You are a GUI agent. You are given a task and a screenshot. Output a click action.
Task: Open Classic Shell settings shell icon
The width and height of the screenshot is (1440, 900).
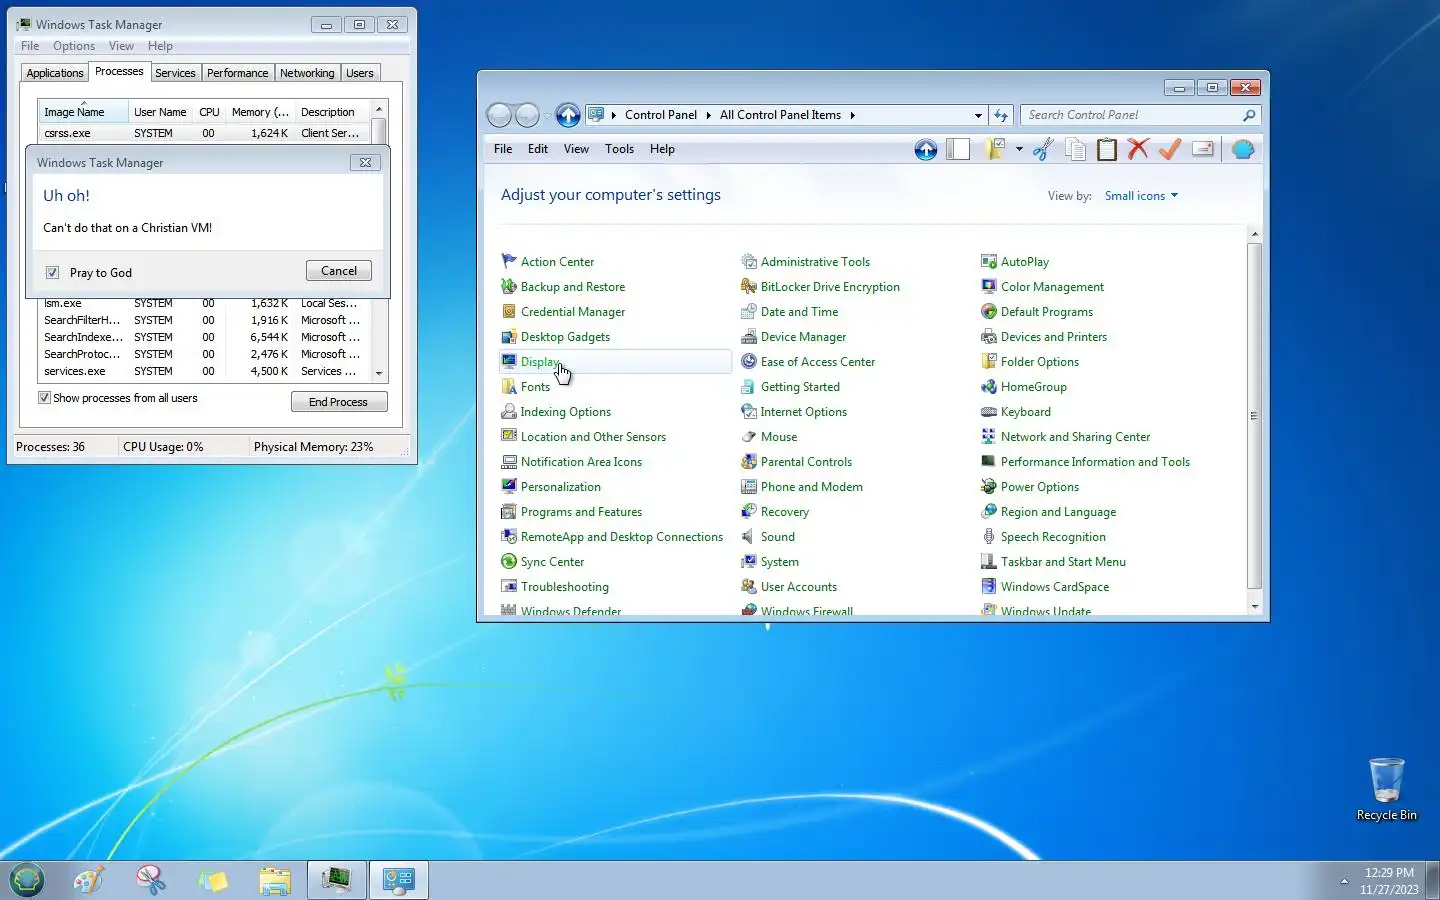pyautogui.click(x=1243, y=150)
